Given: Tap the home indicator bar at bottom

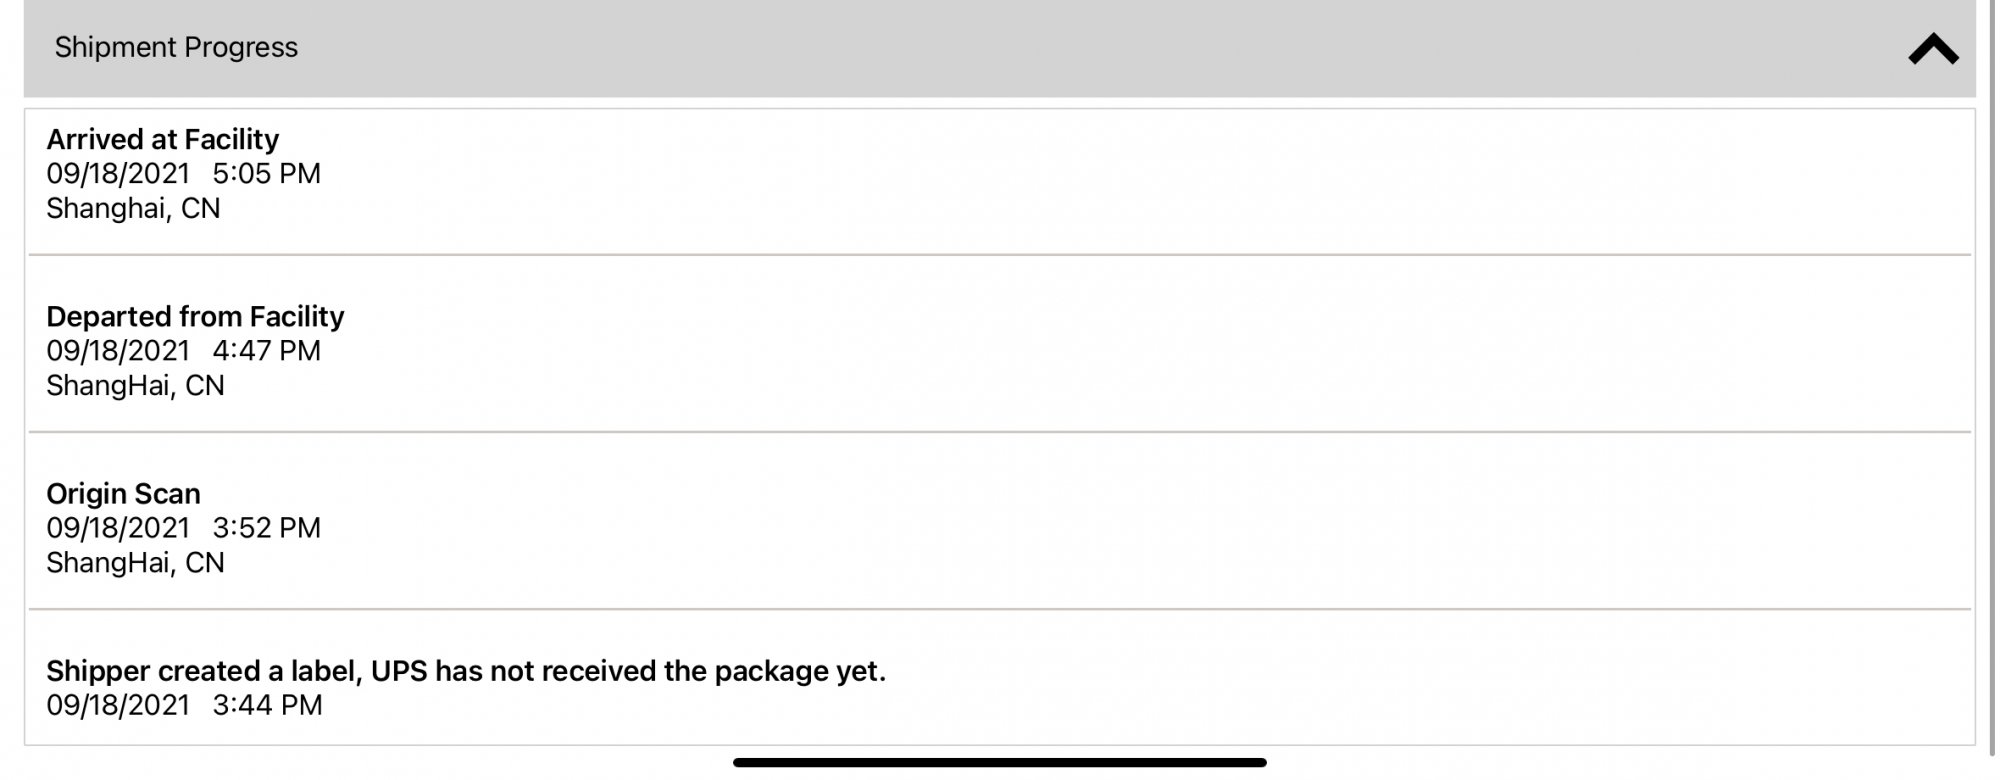Looking at the screenshot, I should pos(999,762).
